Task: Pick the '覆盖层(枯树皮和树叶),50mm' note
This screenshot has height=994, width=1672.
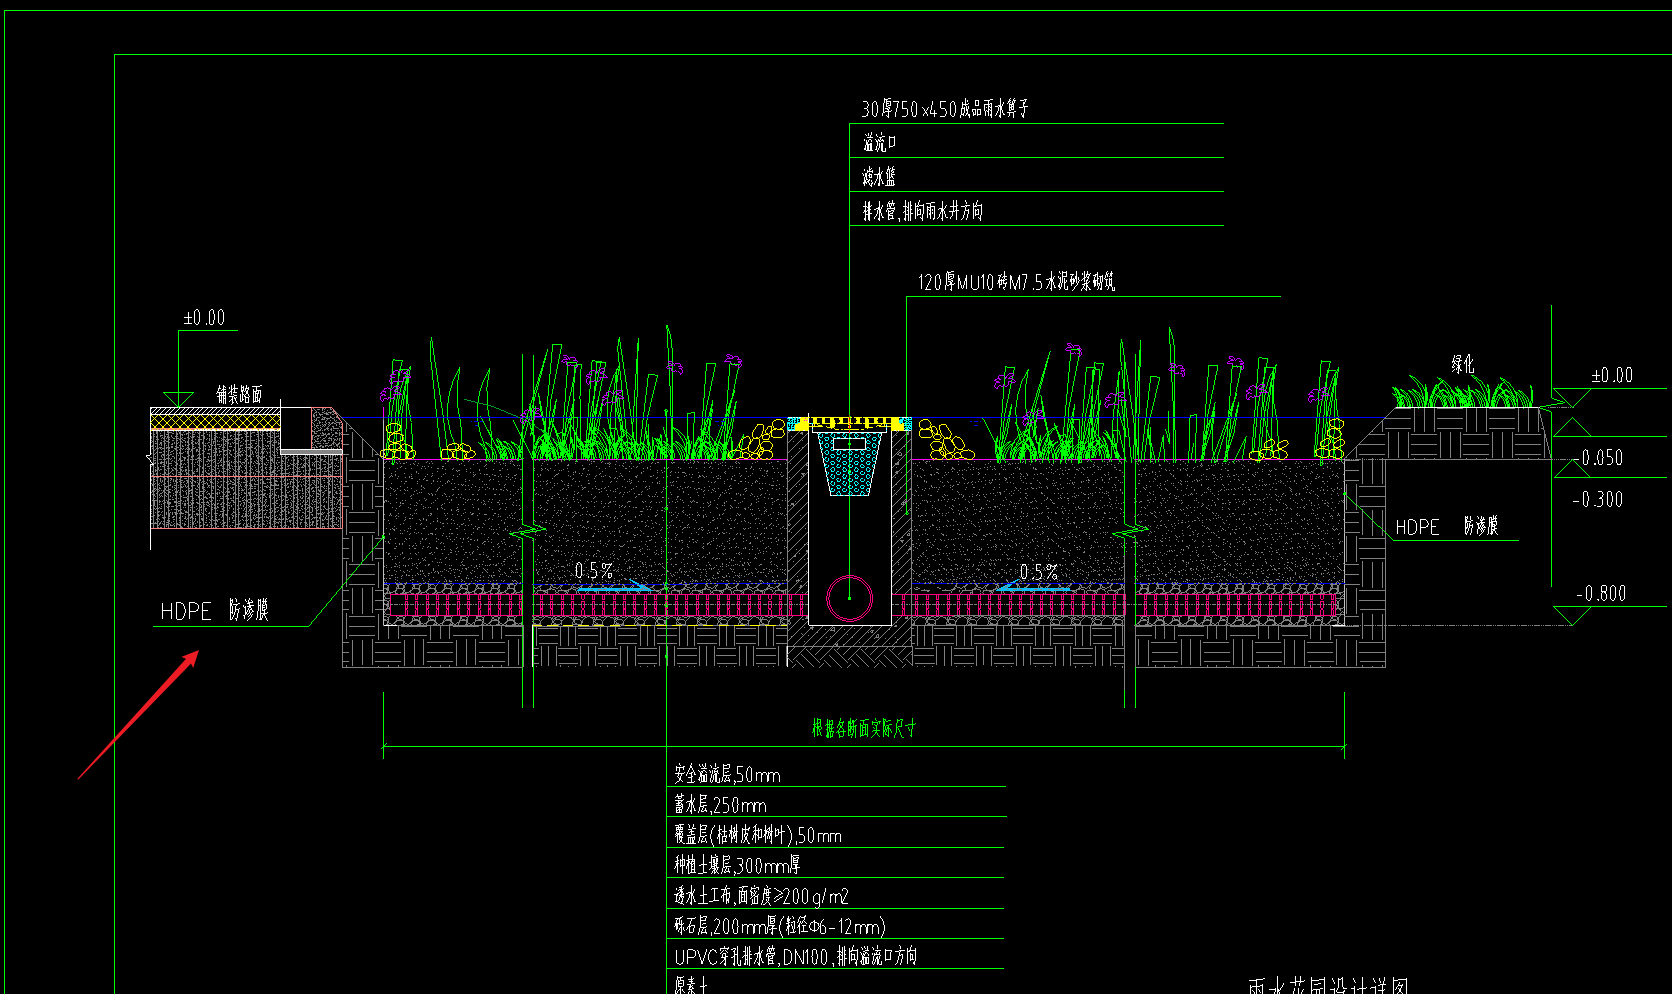Action: [x=758, y=835]
